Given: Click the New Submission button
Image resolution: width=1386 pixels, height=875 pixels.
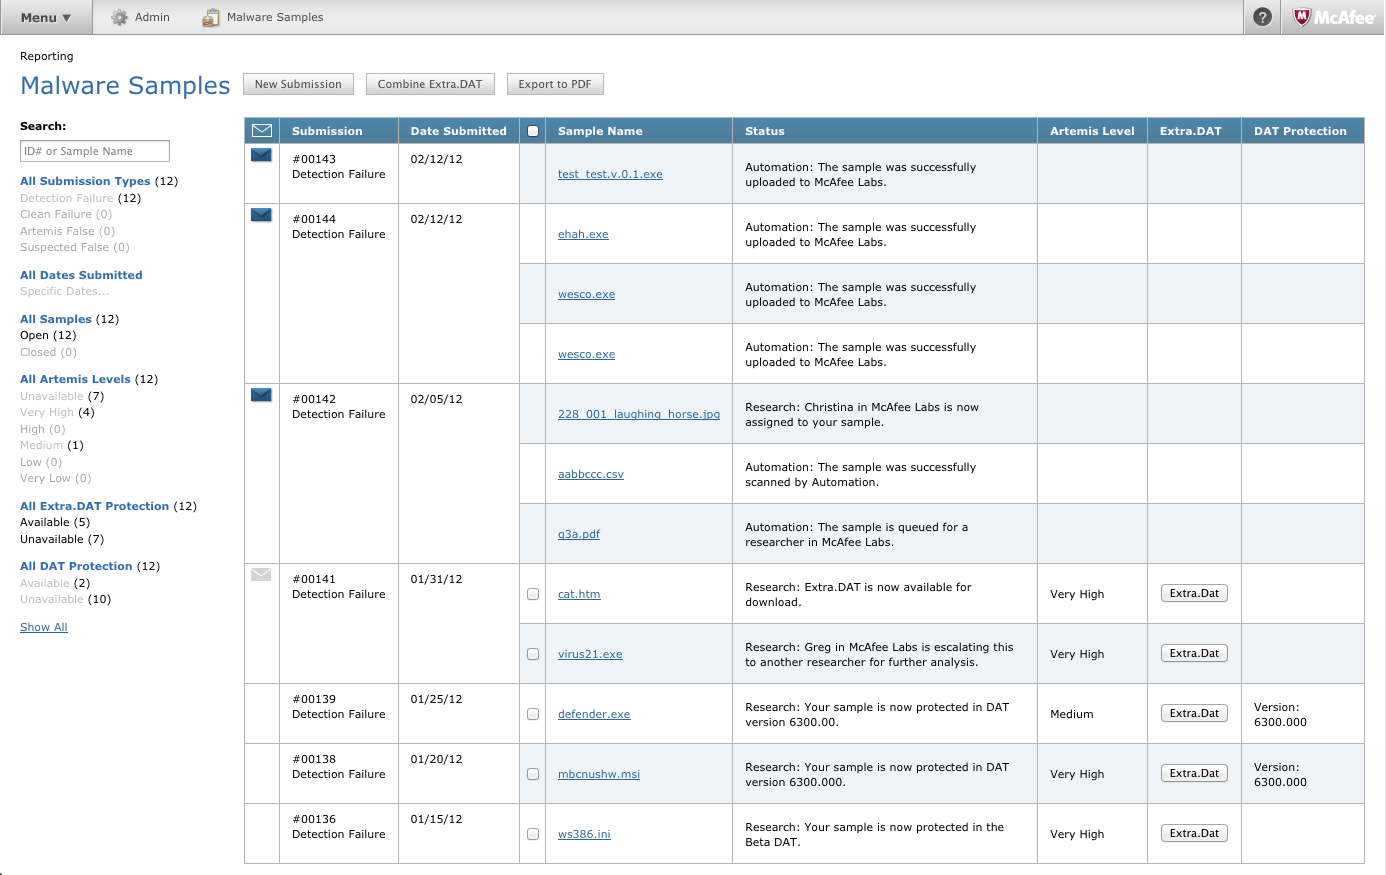Looking at the screenshot, I should point(298,84).
